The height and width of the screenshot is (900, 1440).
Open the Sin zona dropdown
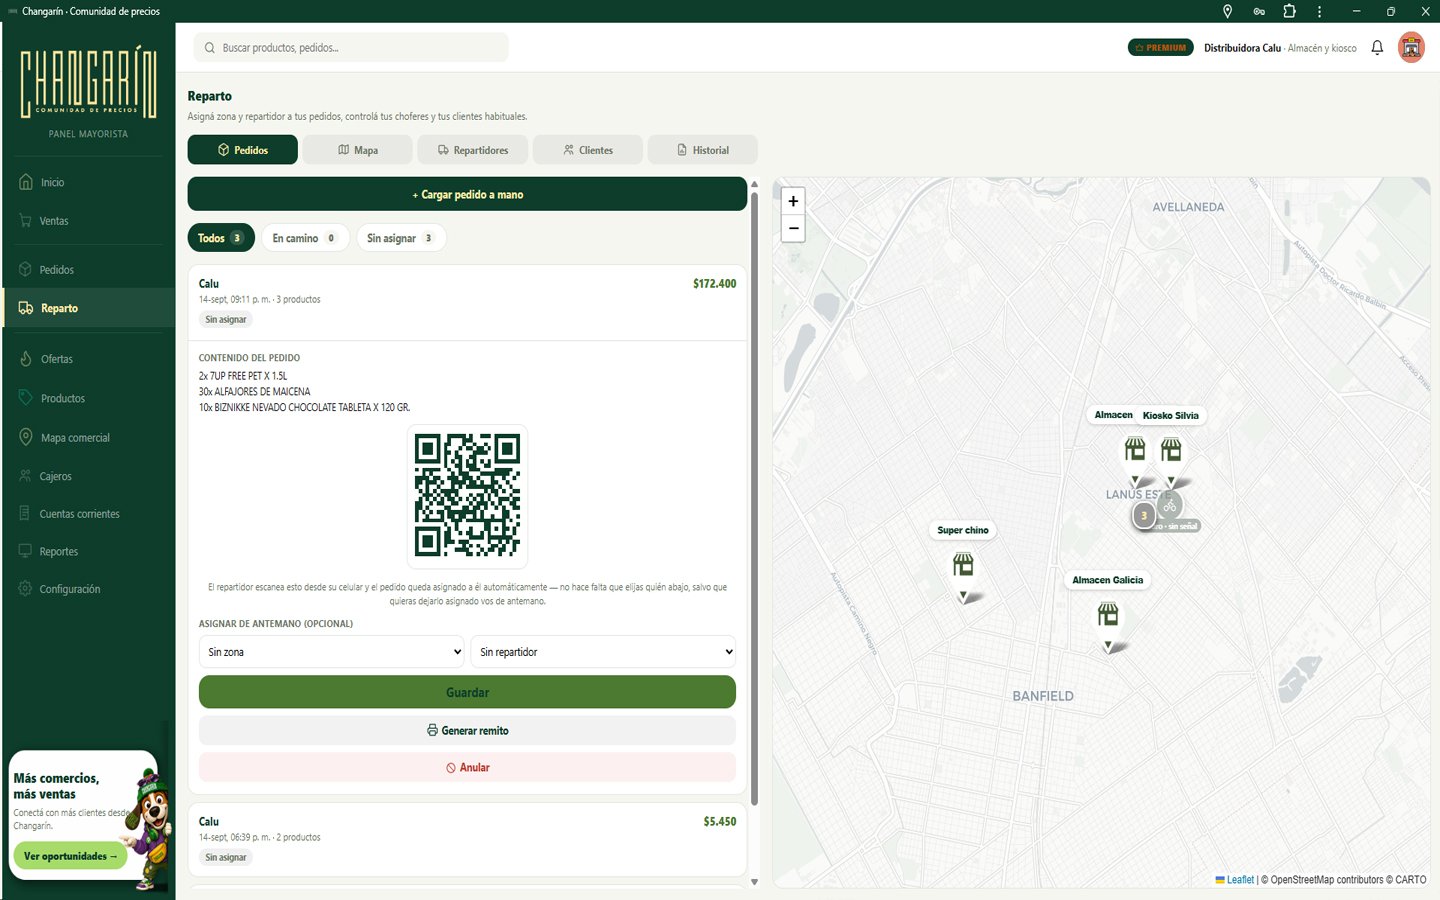[x=331, y=652]
